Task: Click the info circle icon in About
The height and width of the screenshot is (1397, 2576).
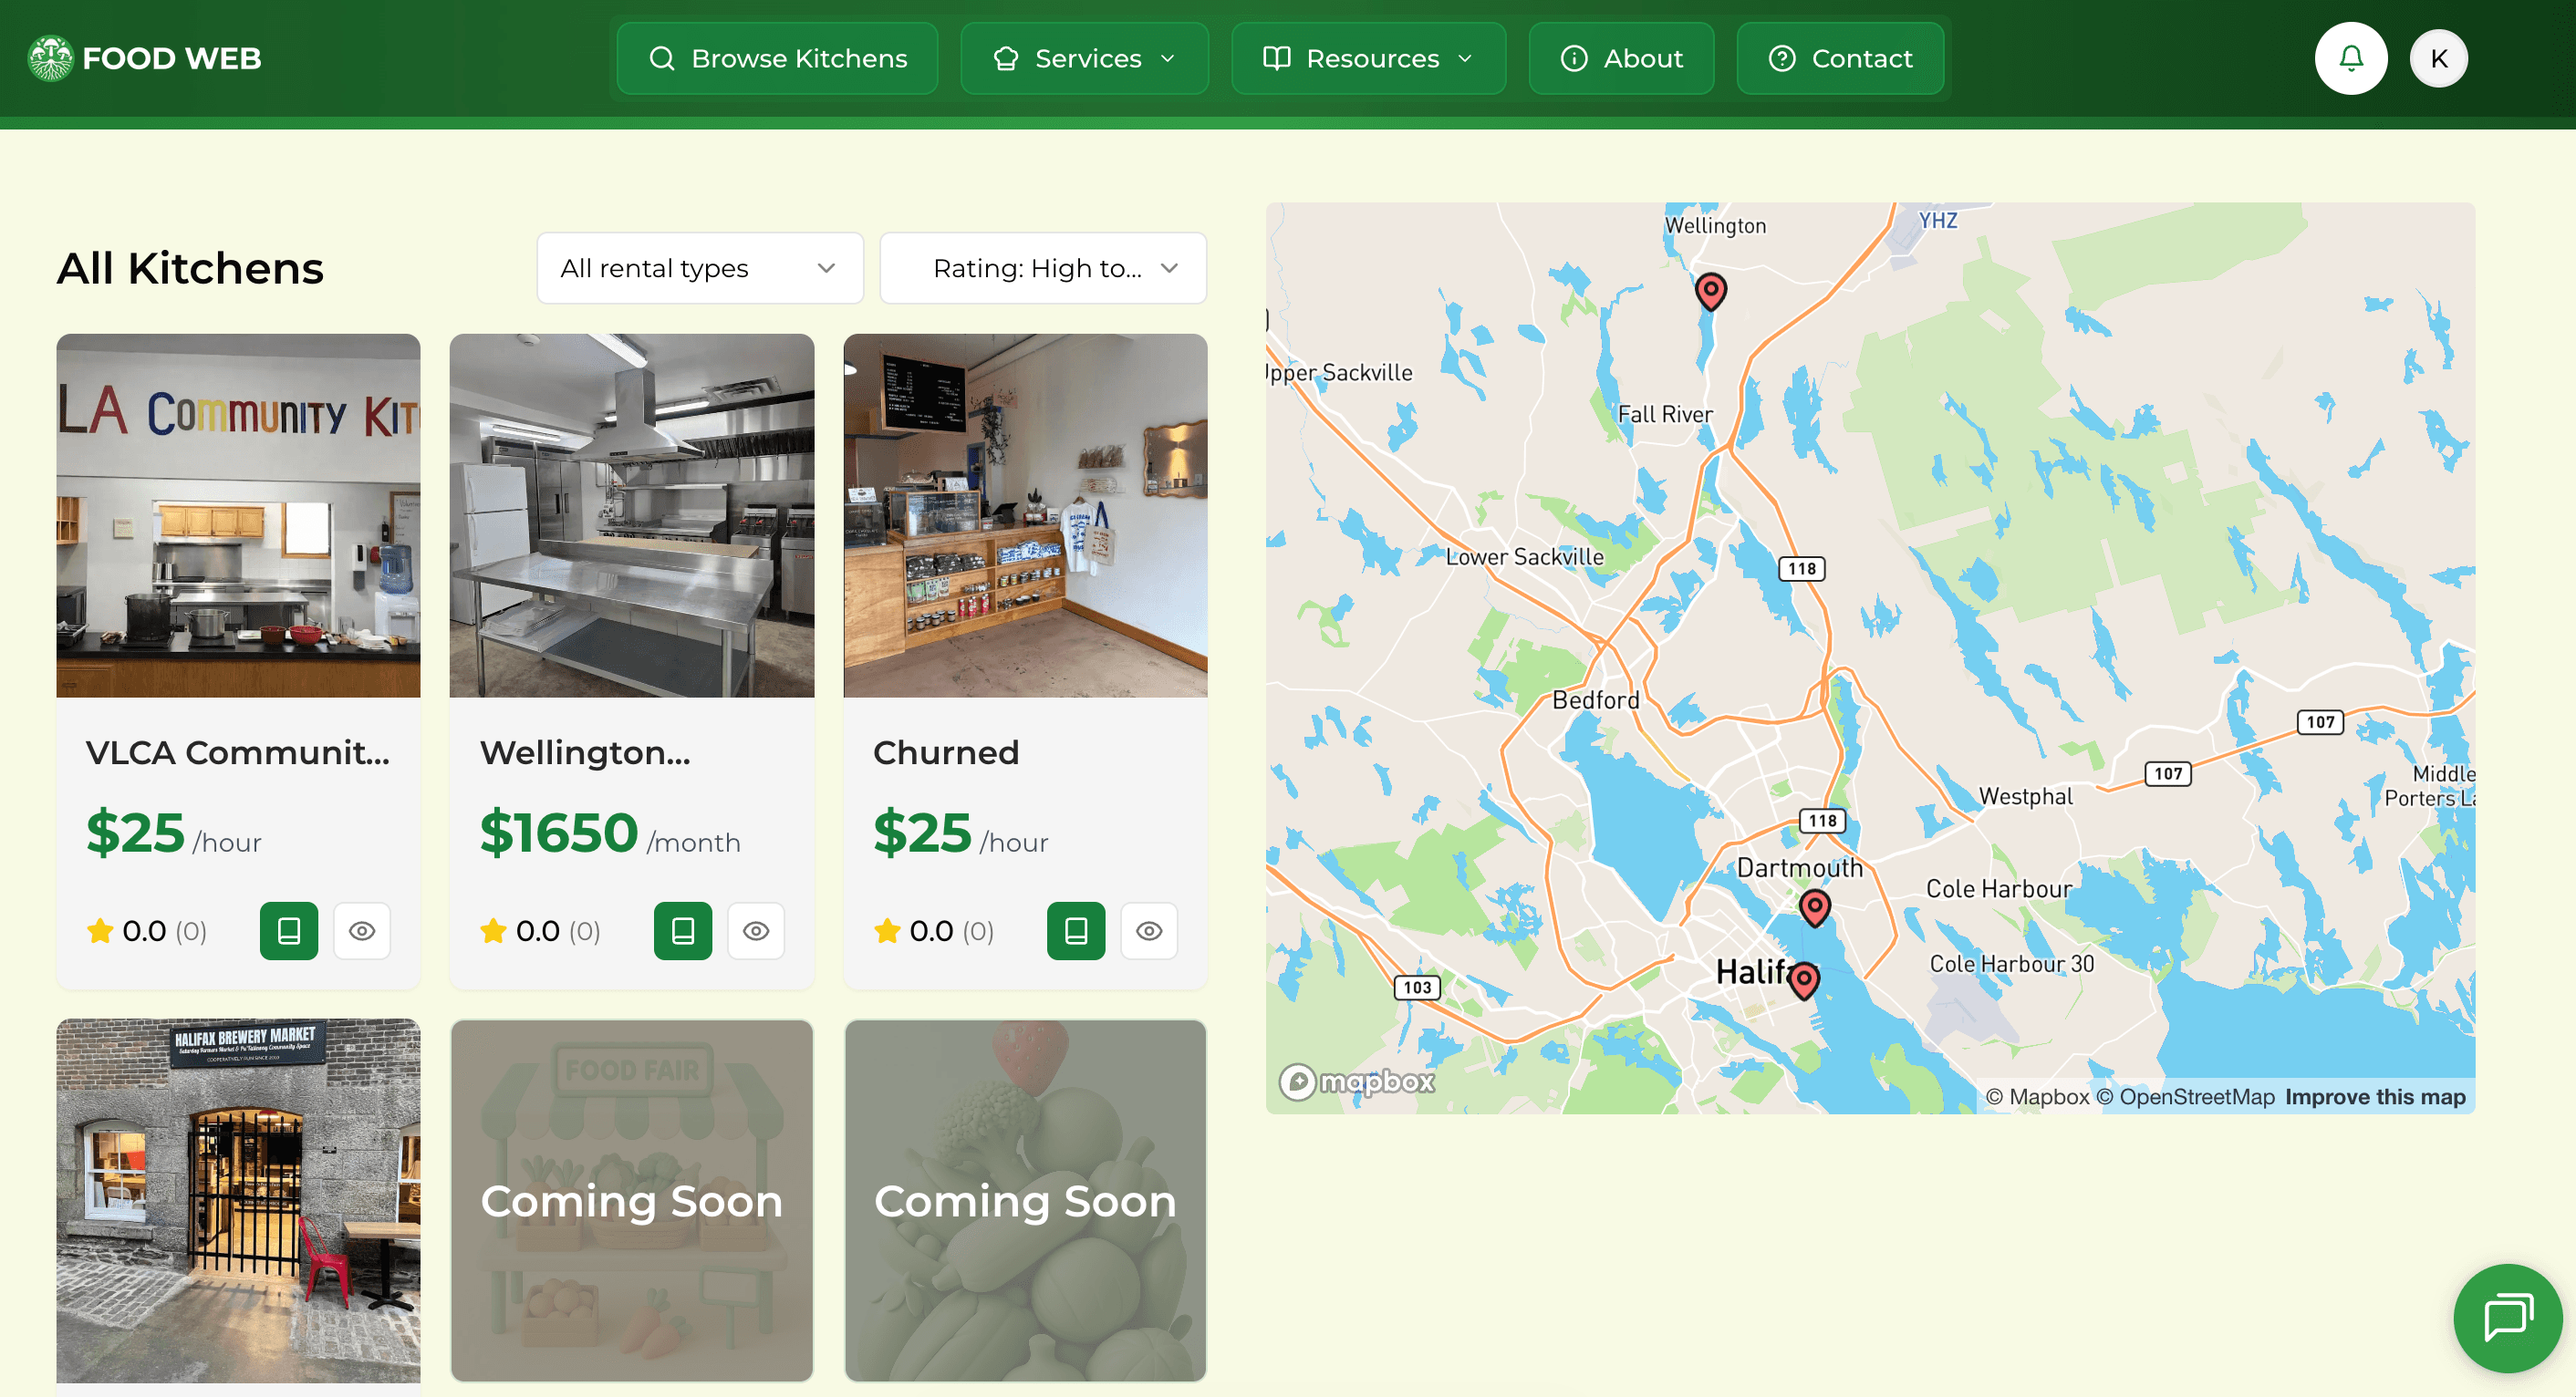Action: (x=1574, y=58)
